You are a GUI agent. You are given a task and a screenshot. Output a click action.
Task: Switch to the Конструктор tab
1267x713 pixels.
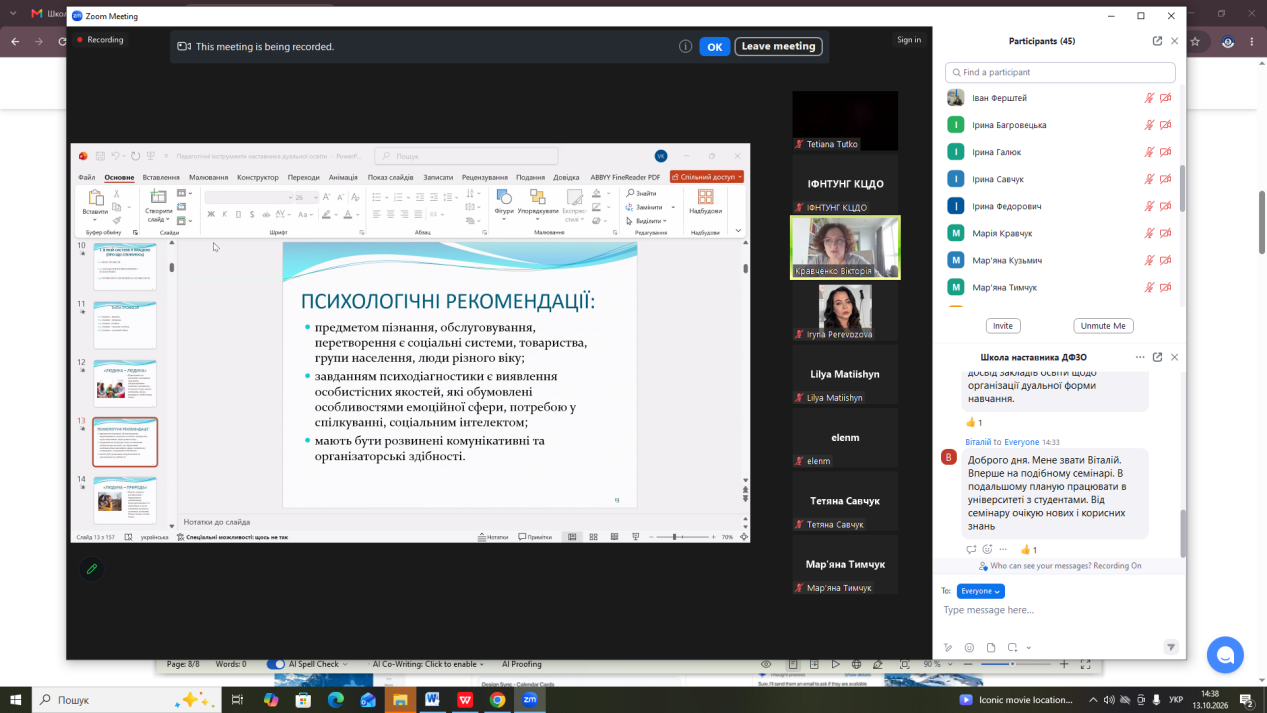[258, 177]
